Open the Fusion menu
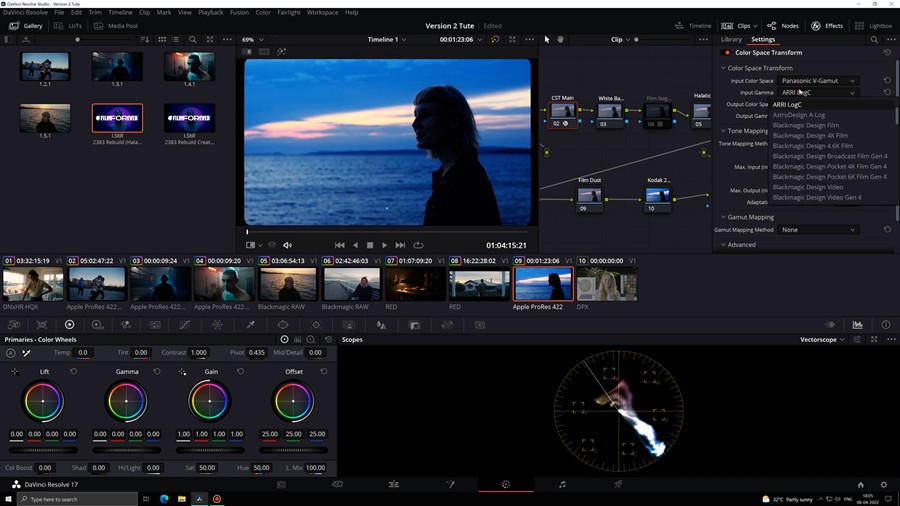The height and width of the screenshot is (506, 900). click(x=239, y=12)
